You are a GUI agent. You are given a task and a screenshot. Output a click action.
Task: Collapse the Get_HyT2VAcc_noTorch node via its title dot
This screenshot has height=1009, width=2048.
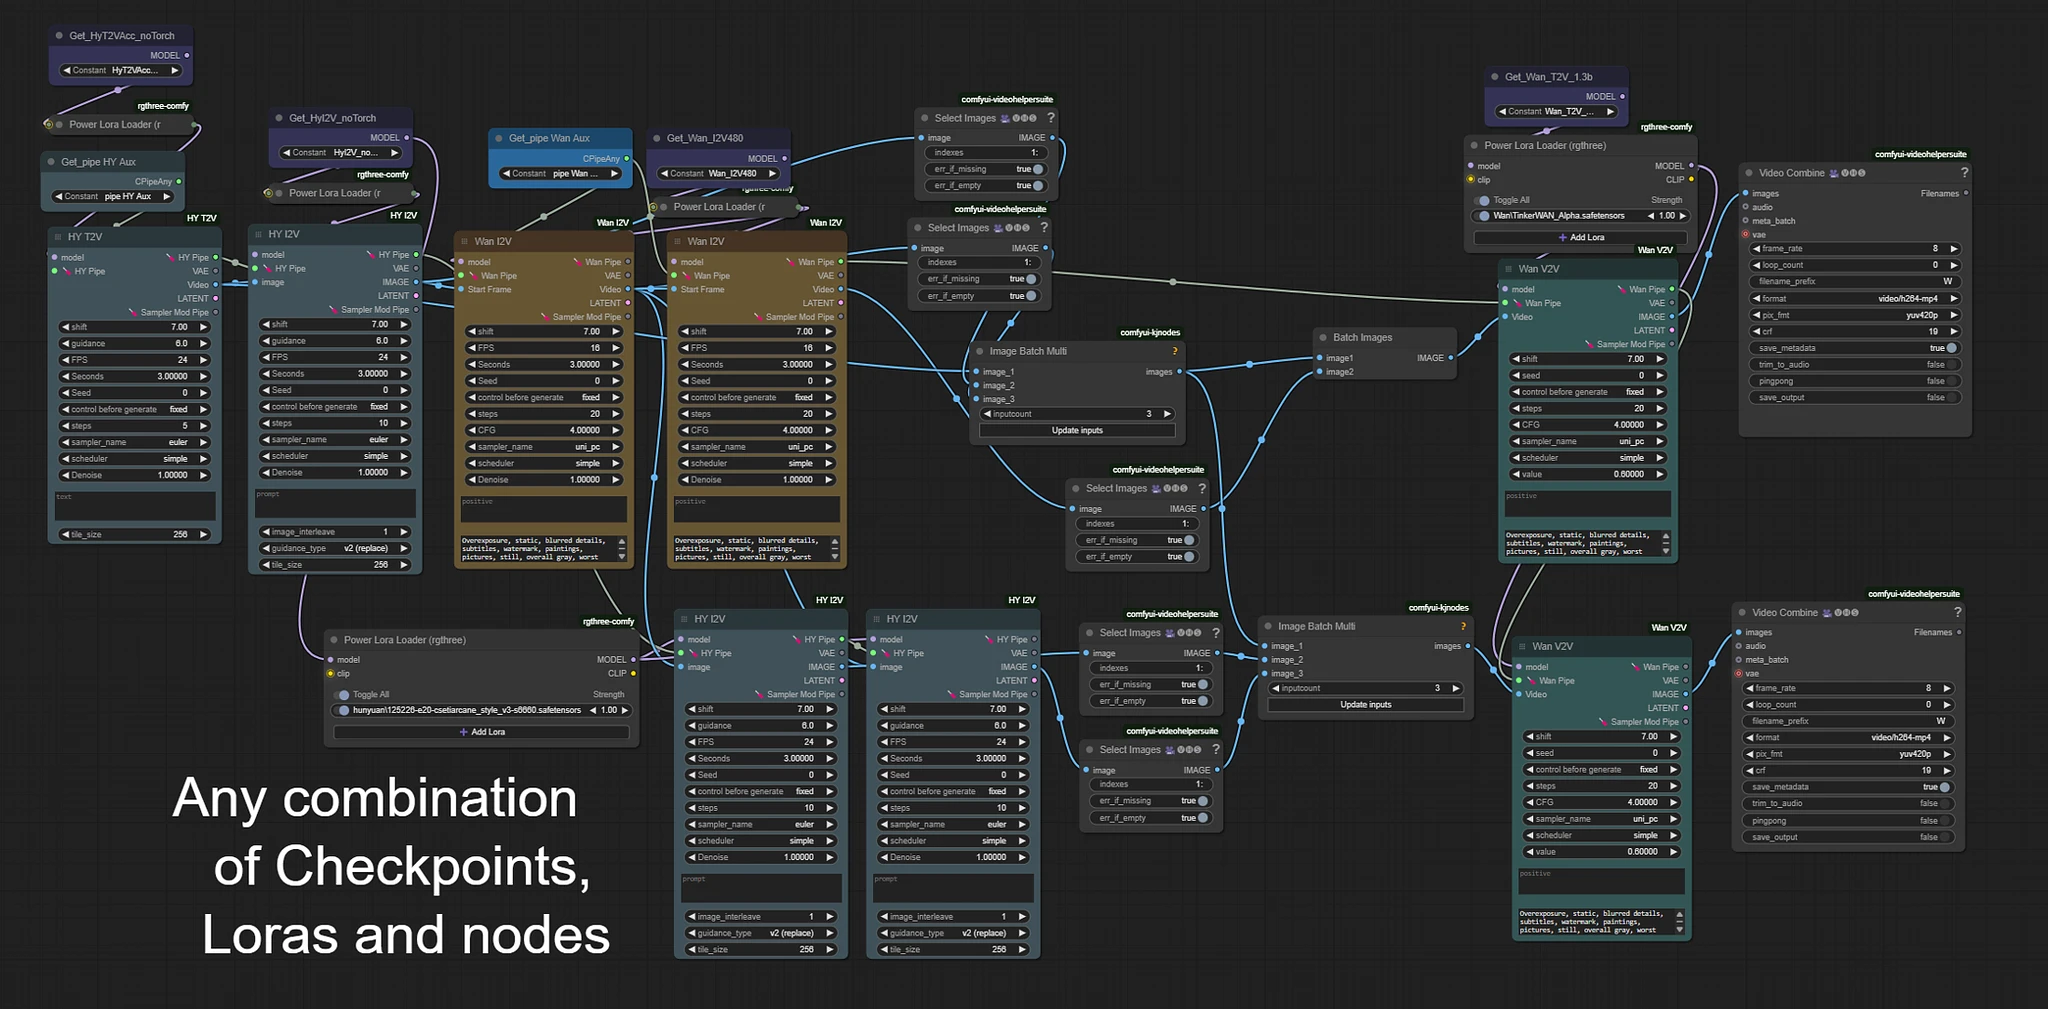tap(59, 36)
